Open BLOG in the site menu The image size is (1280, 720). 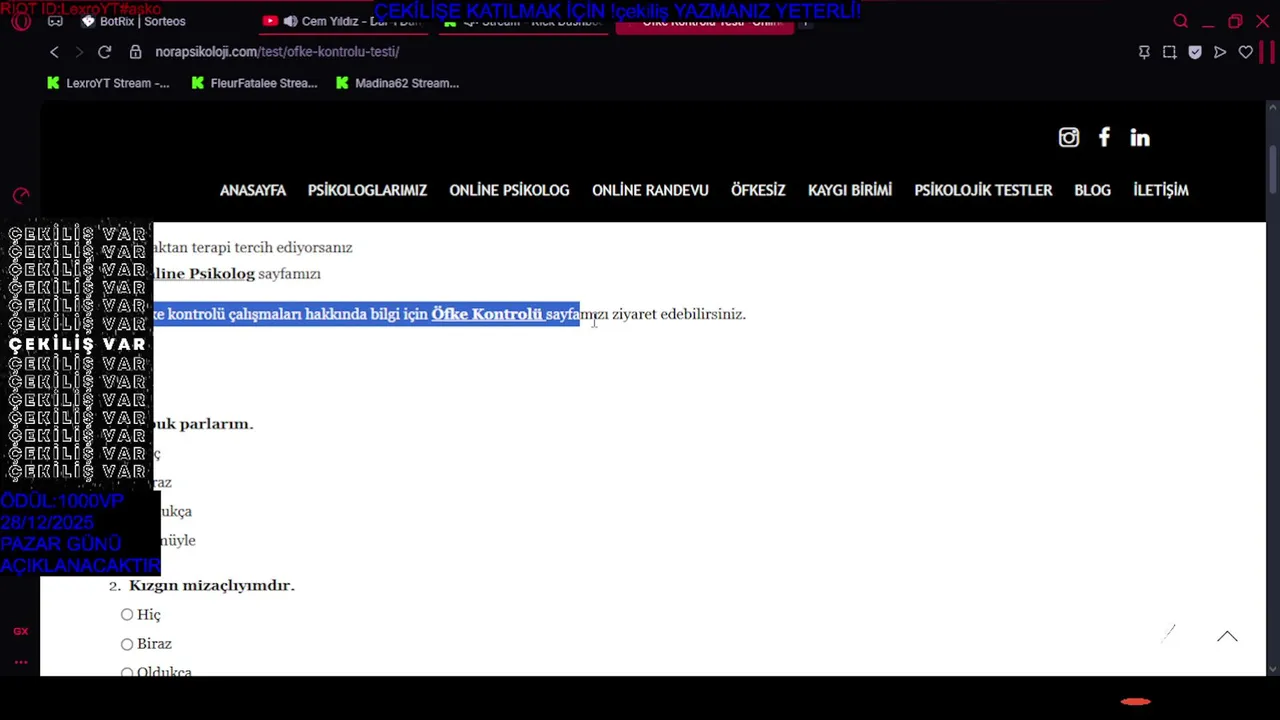coord(1092,190)
